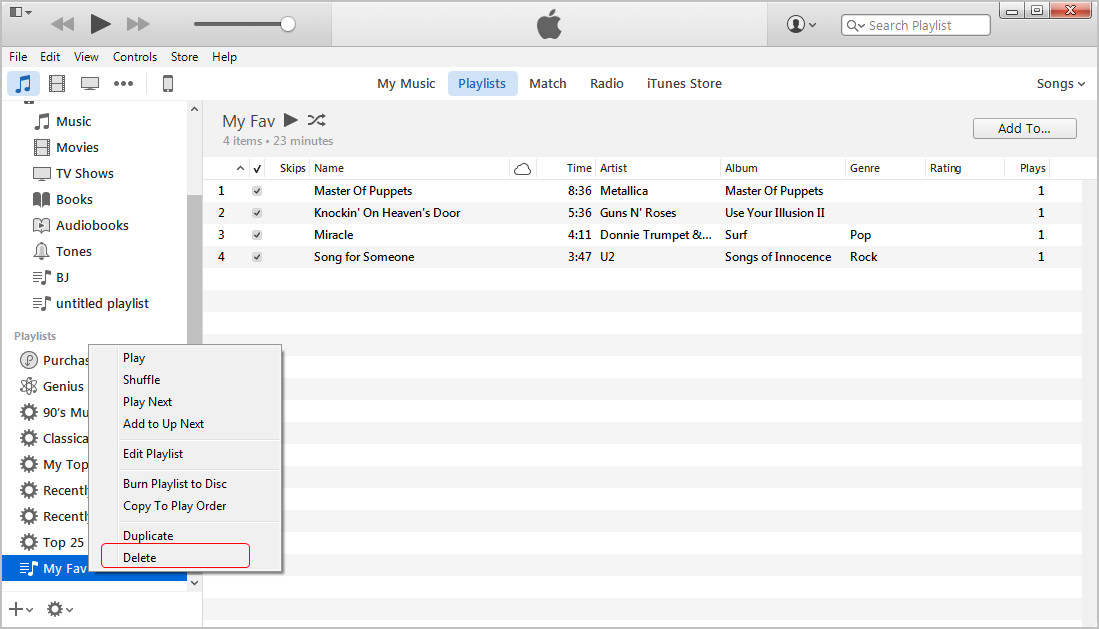Open the My Top Rated smart playlist gear
The width and height of the screenshot is (1099, 629).
[x=29, y=464]
